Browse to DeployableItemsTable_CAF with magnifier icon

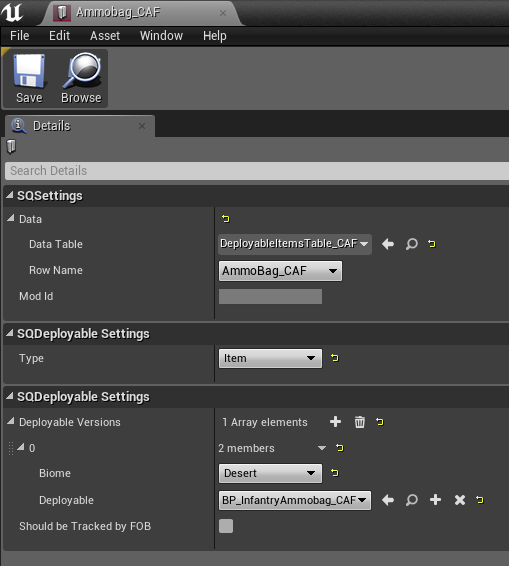click(412, 244)
